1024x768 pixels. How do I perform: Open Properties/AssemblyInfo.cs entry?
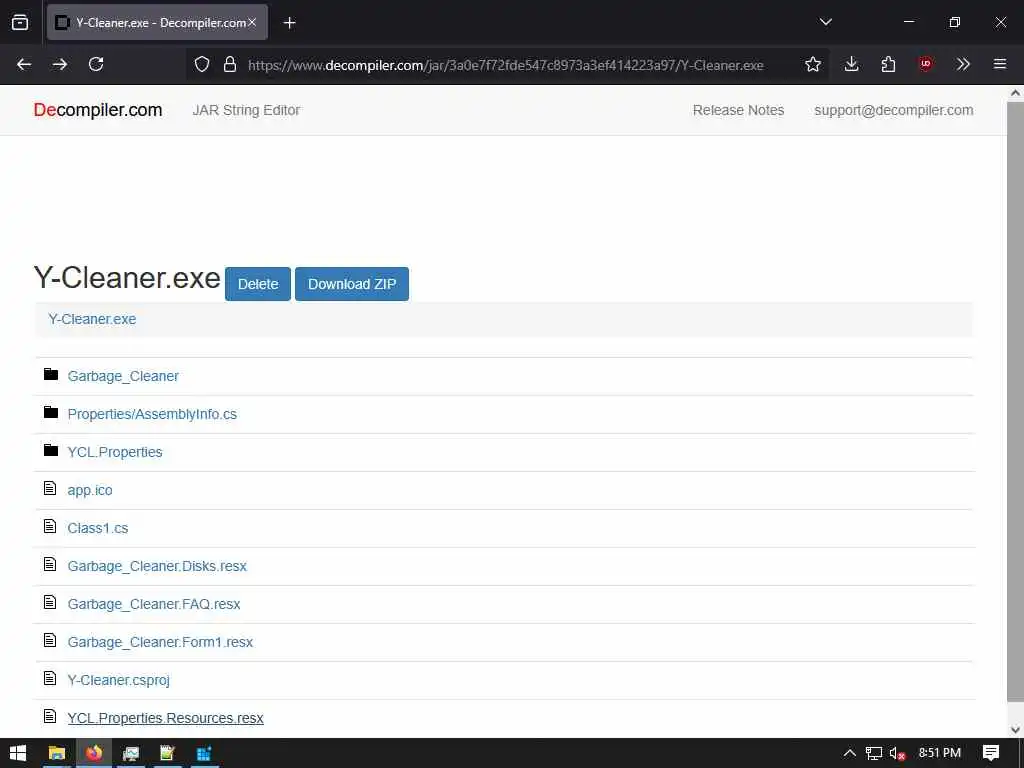tap(152, 414)
